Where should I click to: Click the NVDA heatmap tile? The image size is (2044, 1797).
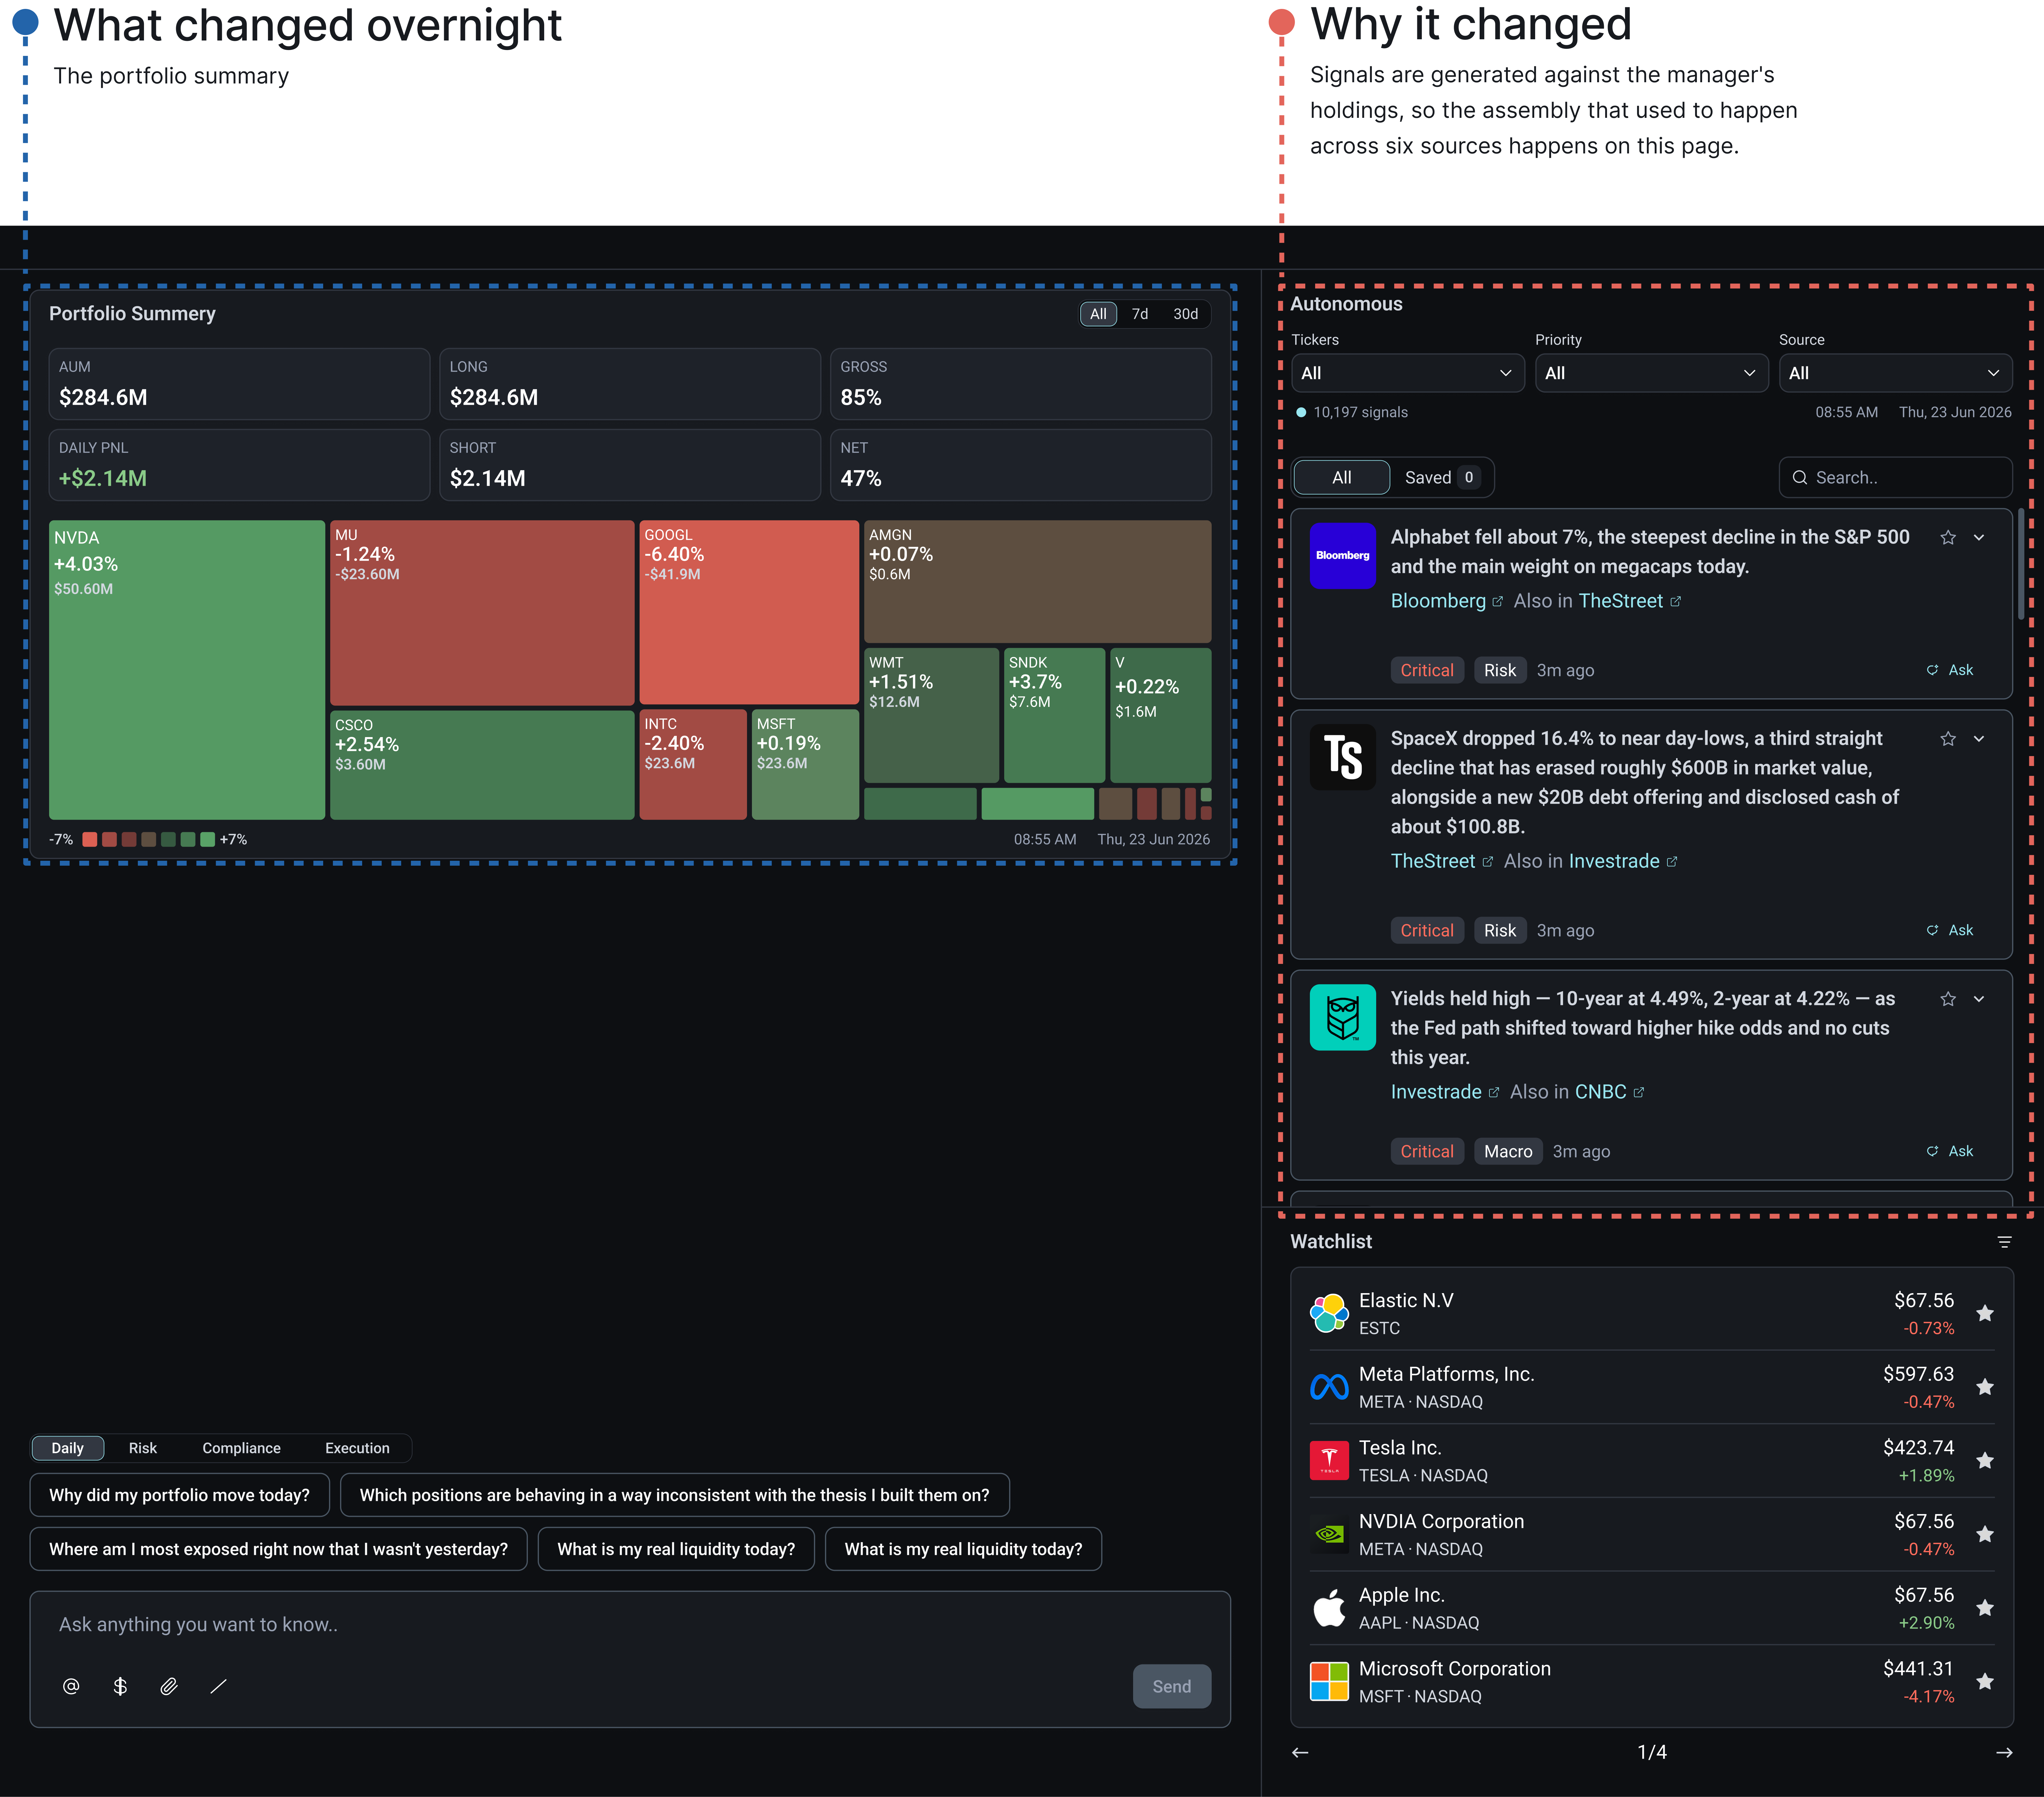pyautogui.click(x=187, y=670)
